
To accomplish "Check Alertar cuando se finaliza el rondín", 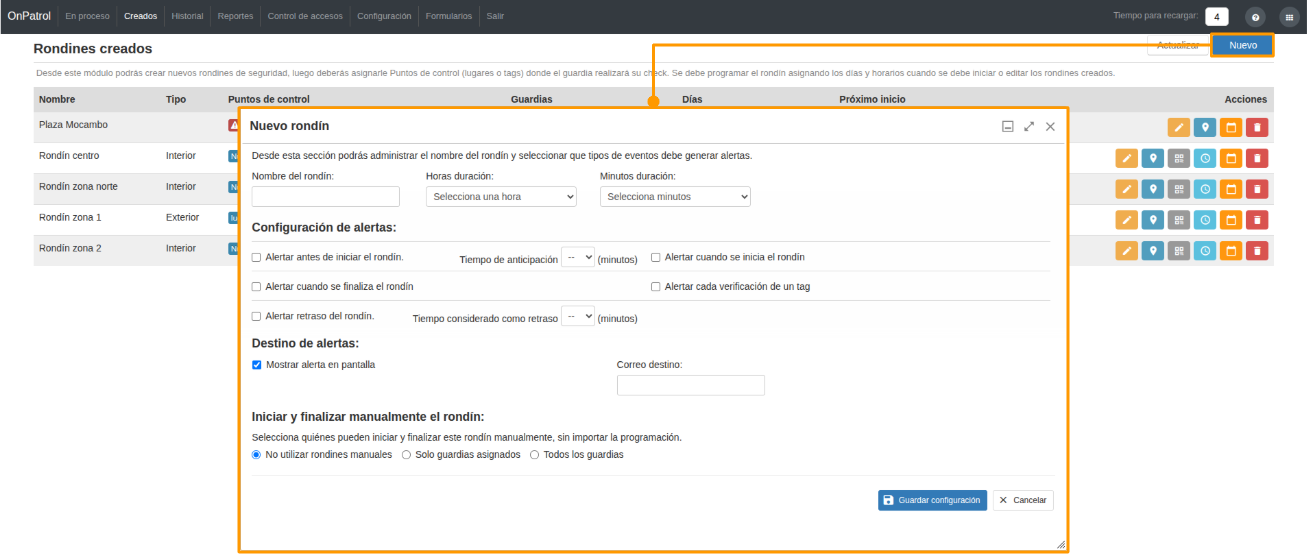I will pos(257,286).
